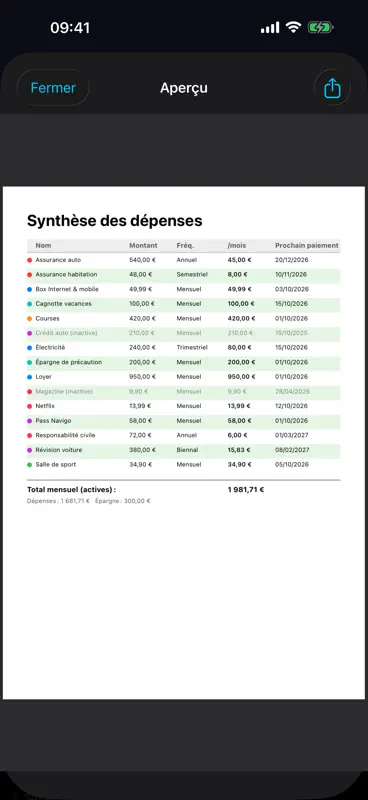This screenshot has width=368, height=800.
Task: Click the Révision voiture amount '380,00 €'
Action: (x=142, y=450)
